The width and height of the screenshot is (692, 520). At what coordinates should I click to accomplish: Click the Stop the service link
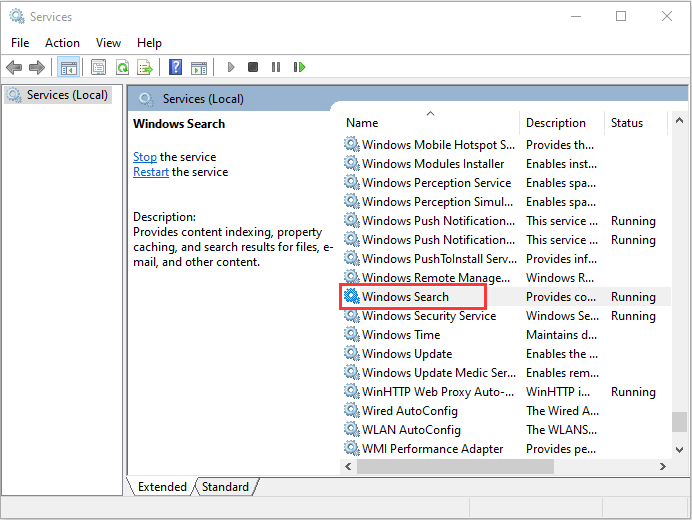coord(145,157)
